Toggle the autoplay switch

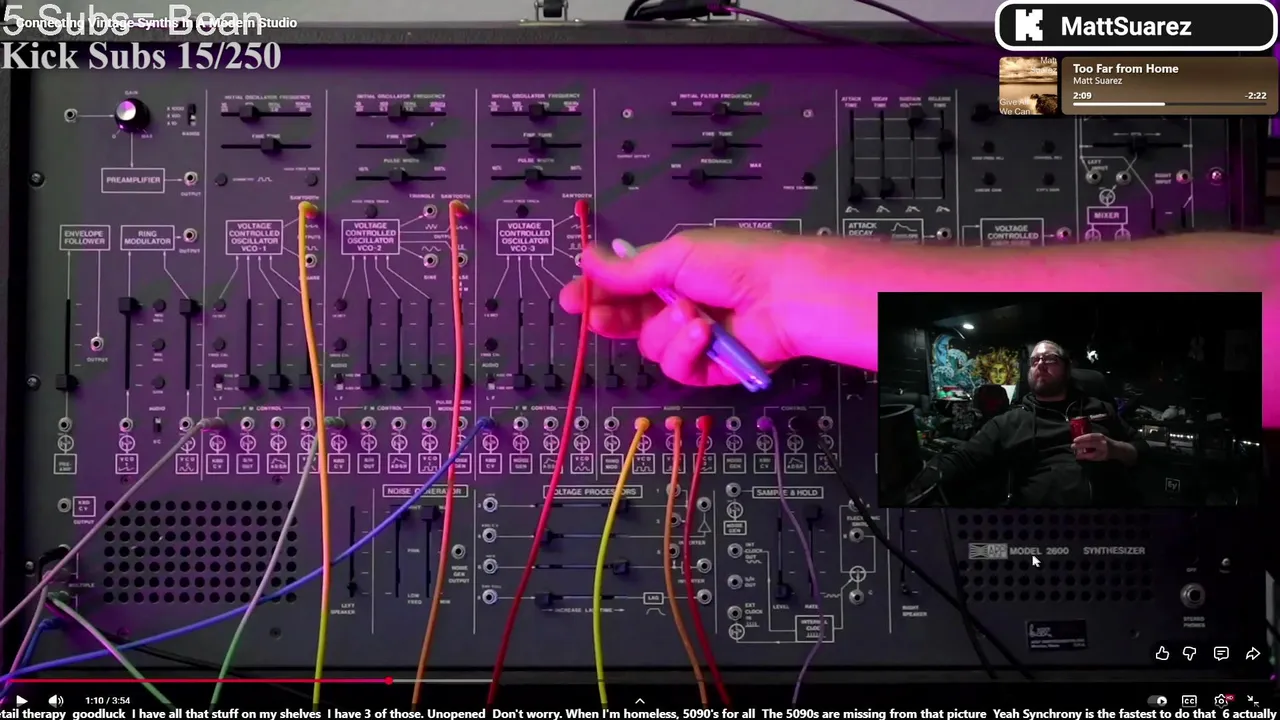(1158, 701)
